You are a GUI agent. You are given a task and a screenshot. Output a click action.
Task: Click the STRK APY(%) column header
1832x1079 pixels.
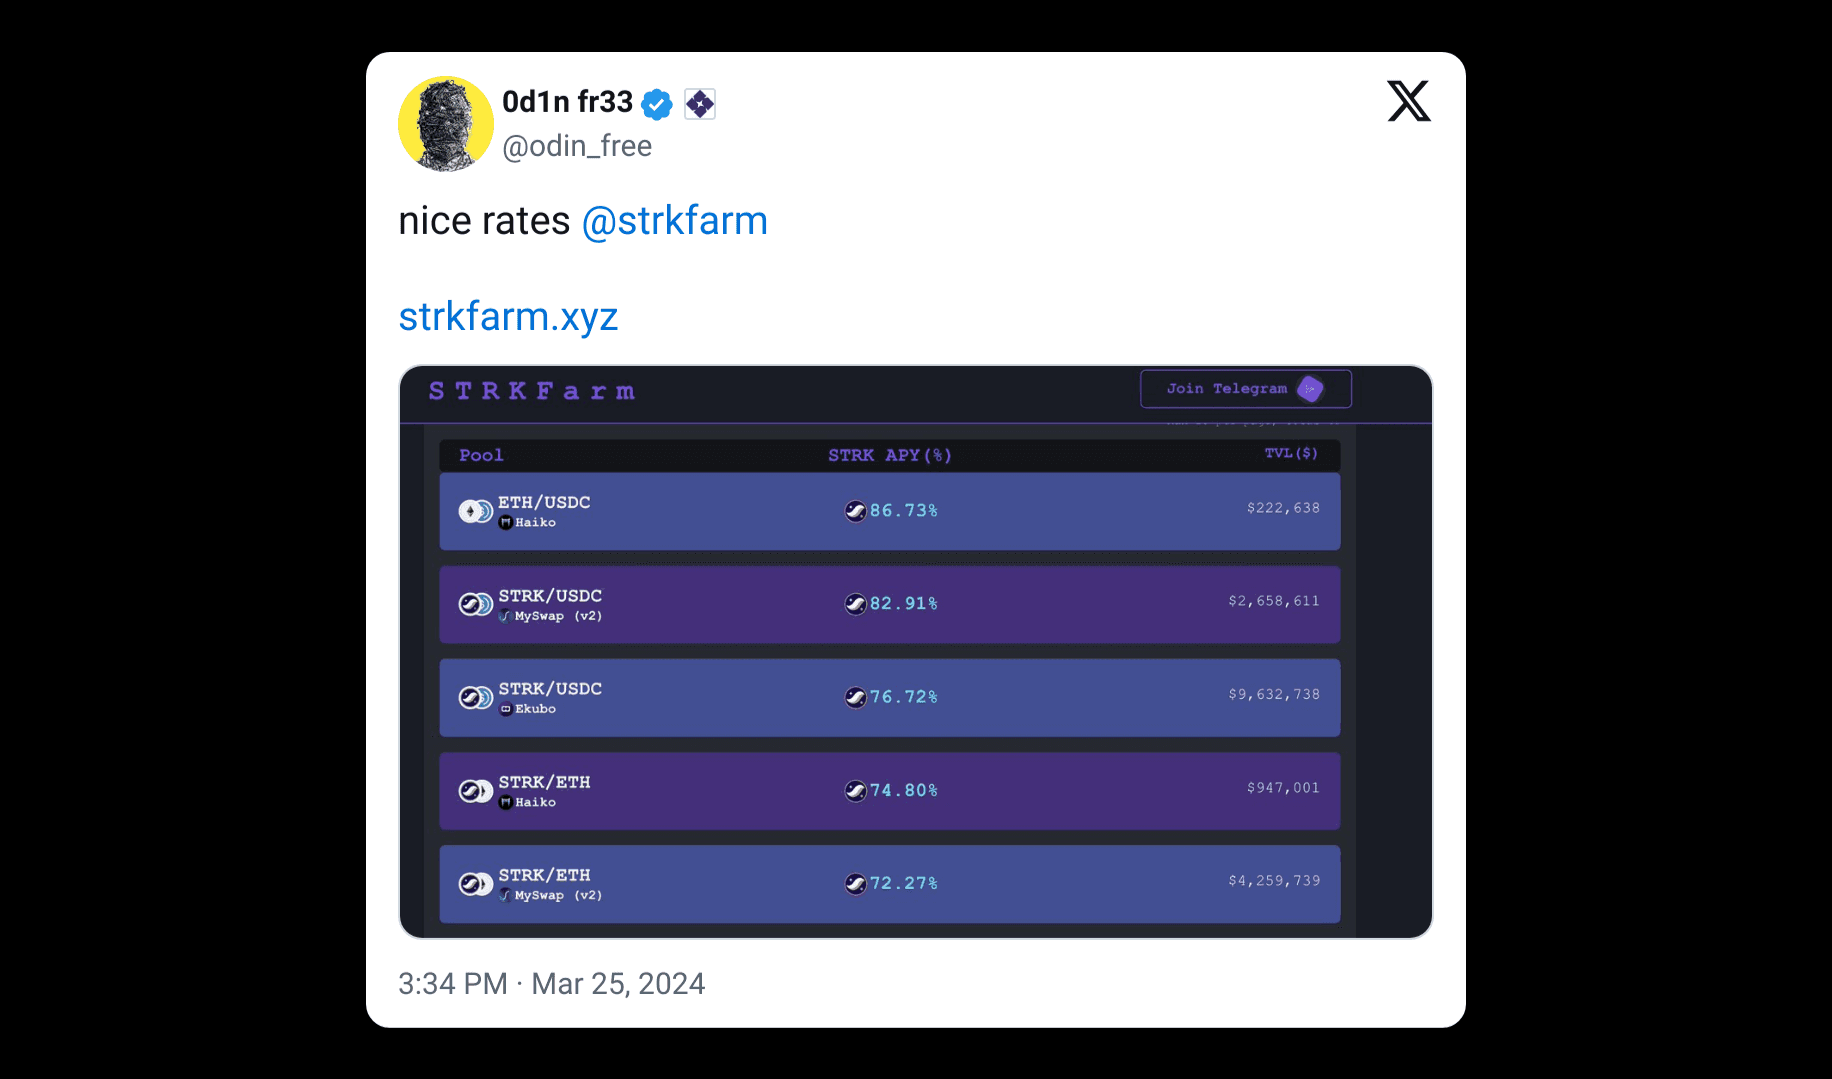coord(890,455)
